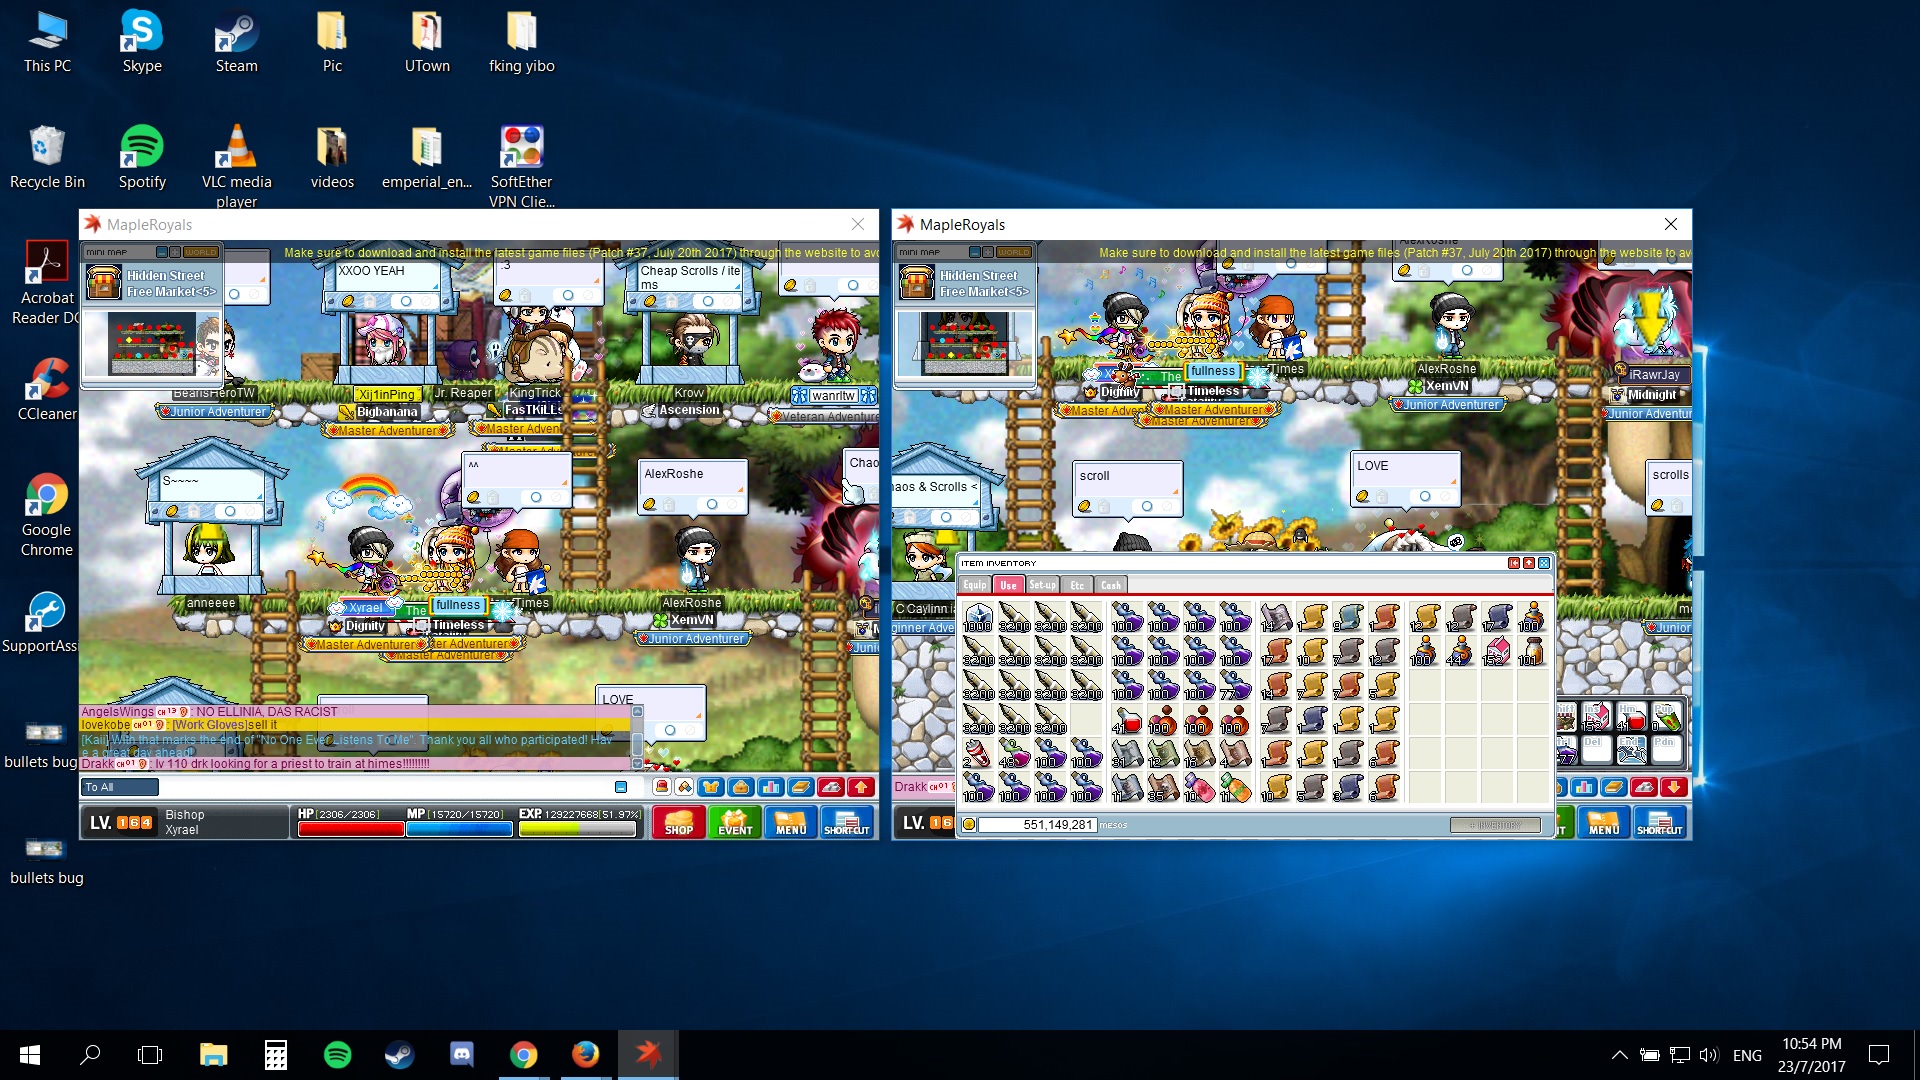The height and width of the screenshot is (1080, 1920).
Task: Click the End quickslot skill icon
Action: click(1631, 749)
